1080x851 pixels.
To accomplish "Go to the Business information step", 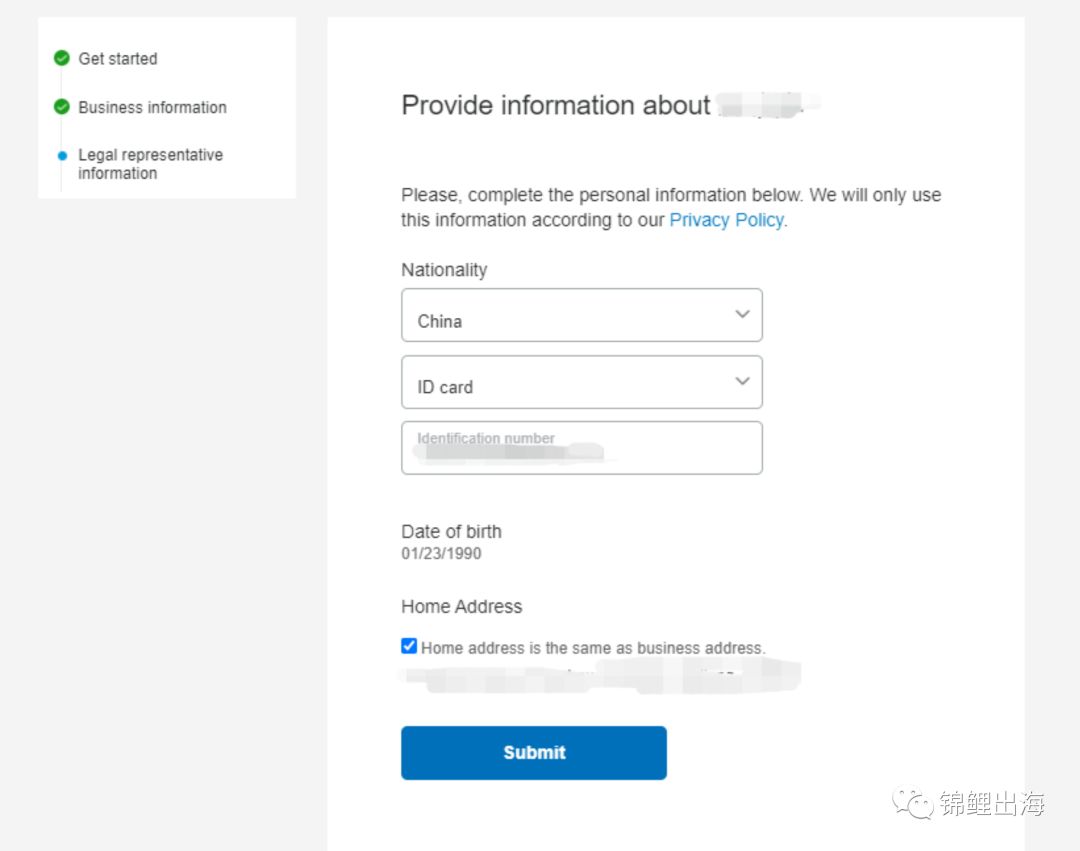I will coord(152,107).
